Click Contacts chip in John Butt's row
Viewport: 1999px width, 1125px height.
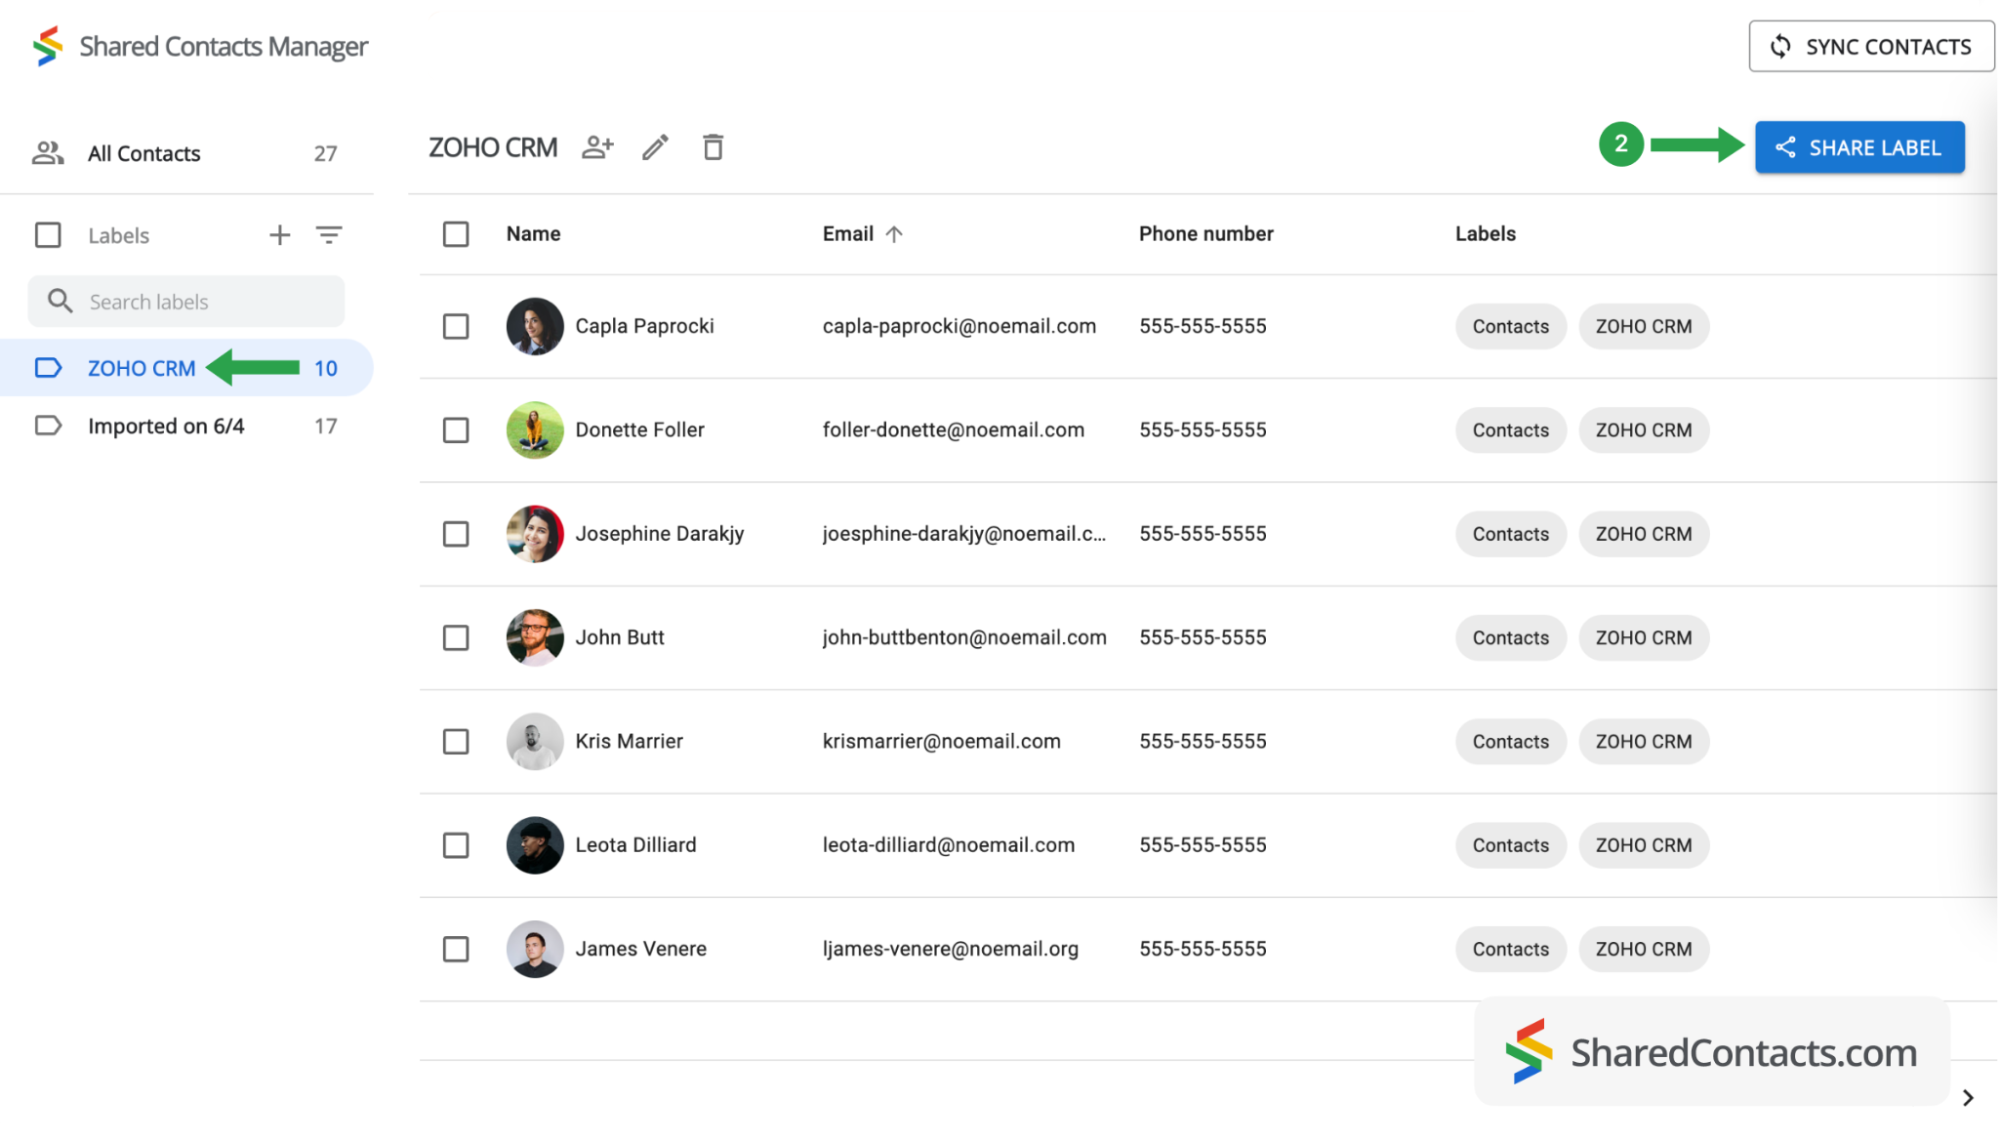tap(1510, 638)
